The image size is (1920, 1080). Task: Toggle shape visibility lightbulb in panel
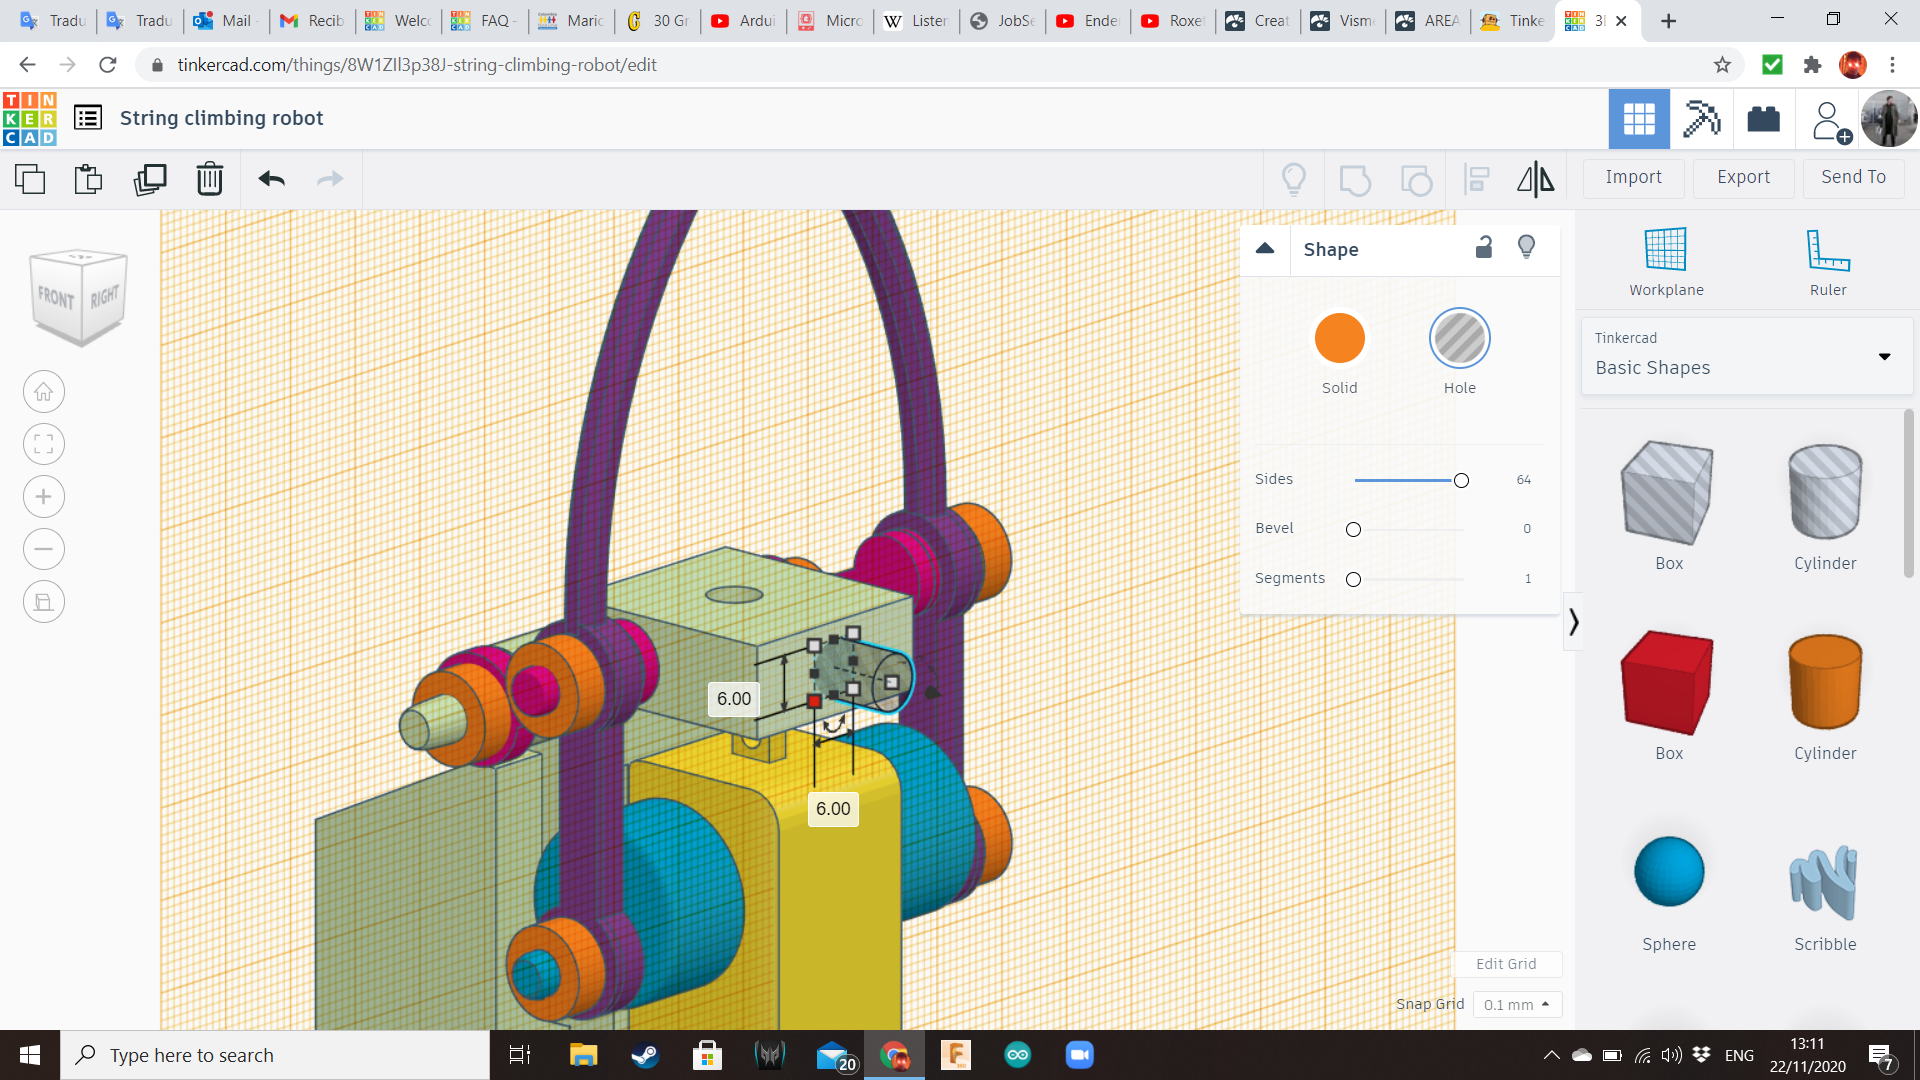[1526, 248]
